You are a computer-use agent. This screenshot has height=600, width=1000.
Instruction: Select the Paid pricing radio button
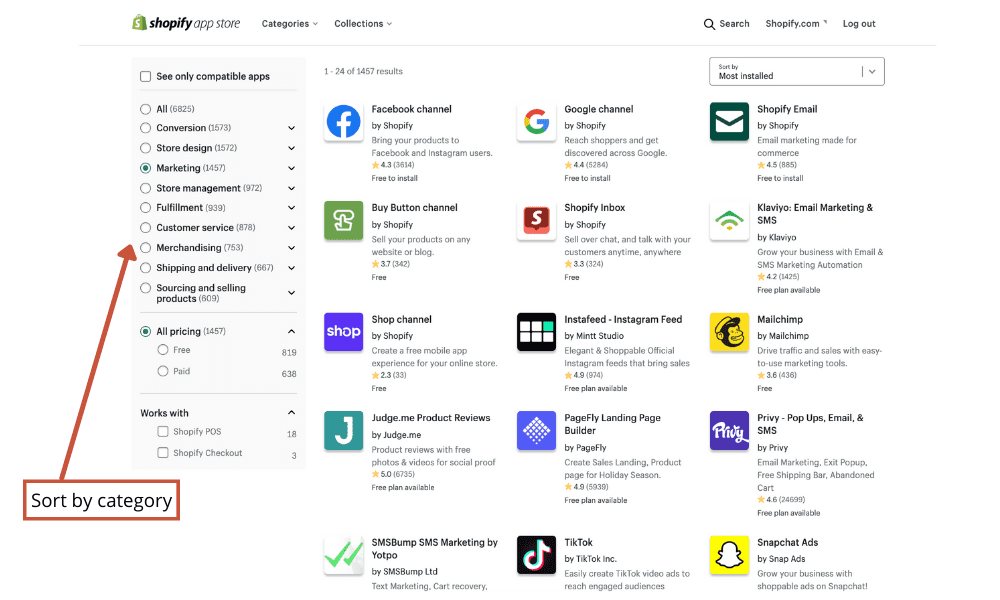tap(163, 371)
